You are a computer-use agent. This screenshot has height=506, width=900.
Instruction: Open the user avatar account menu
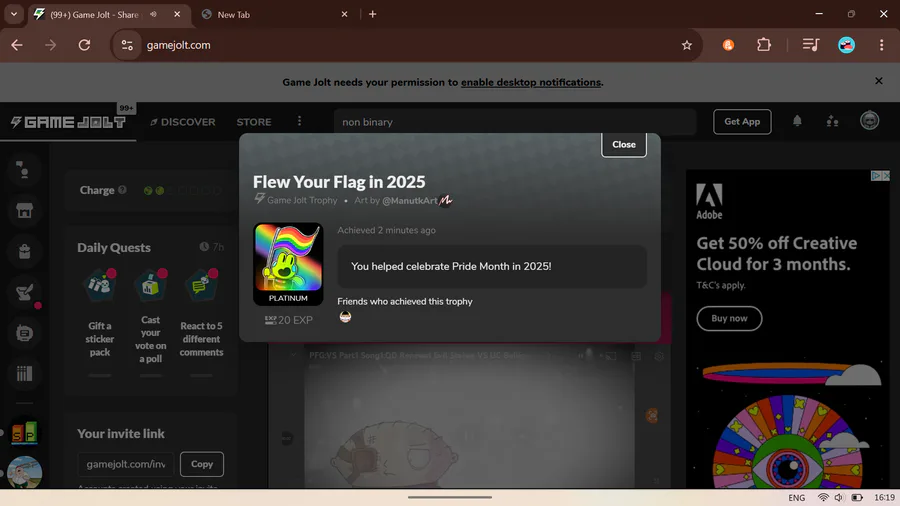pos(869,121)
